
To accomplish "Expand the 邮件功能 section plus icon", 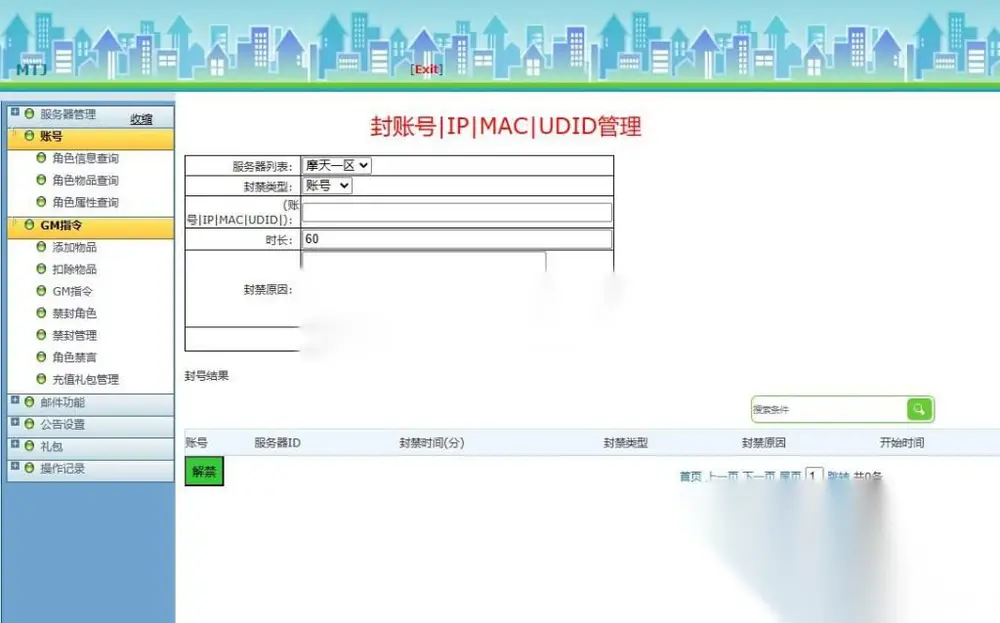I will tap(15, 400).
